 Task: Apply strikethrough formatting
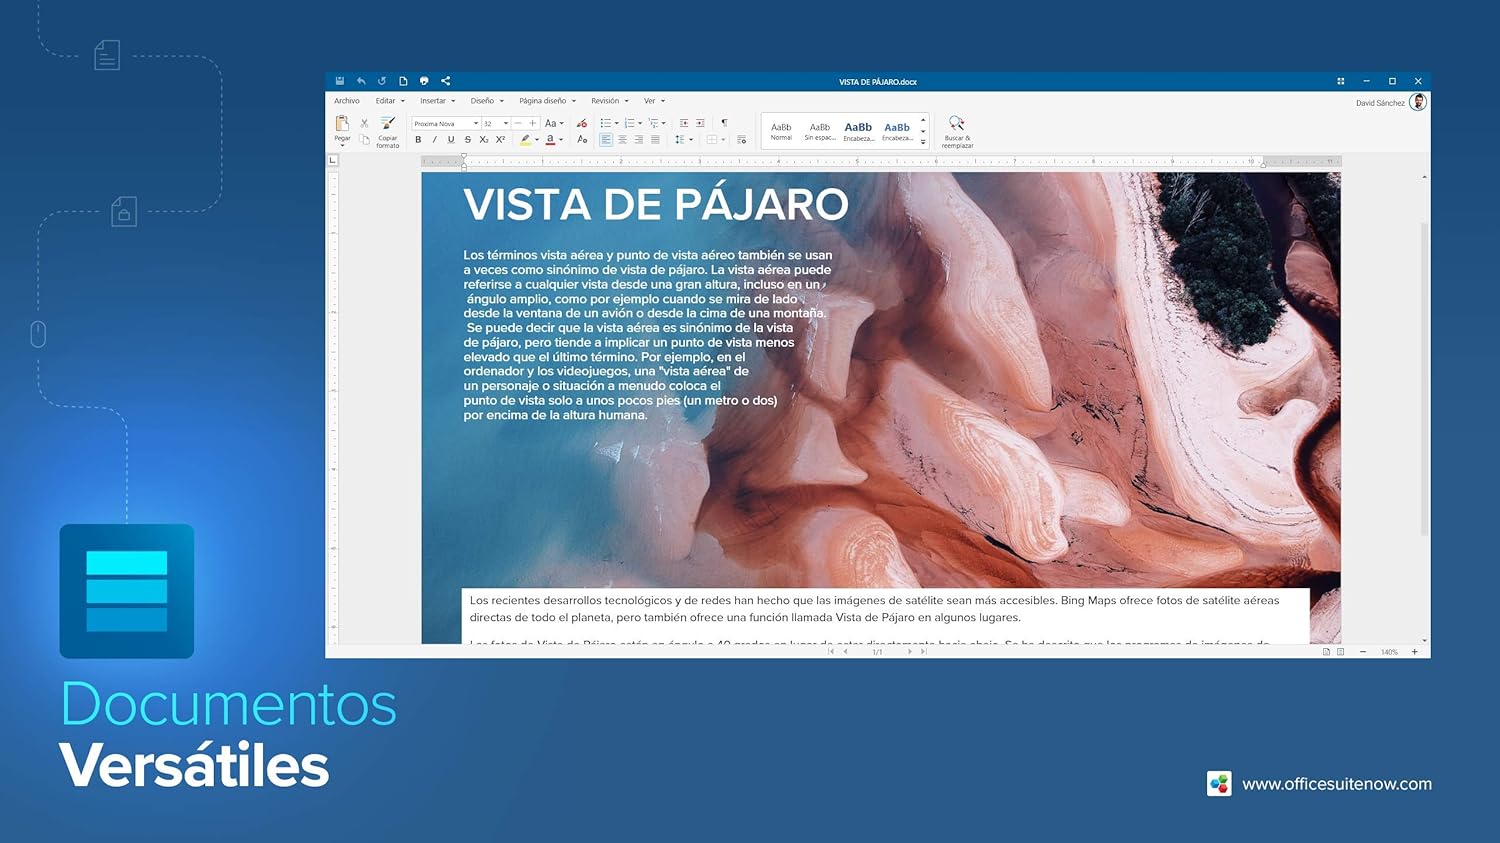pos(467,140)
